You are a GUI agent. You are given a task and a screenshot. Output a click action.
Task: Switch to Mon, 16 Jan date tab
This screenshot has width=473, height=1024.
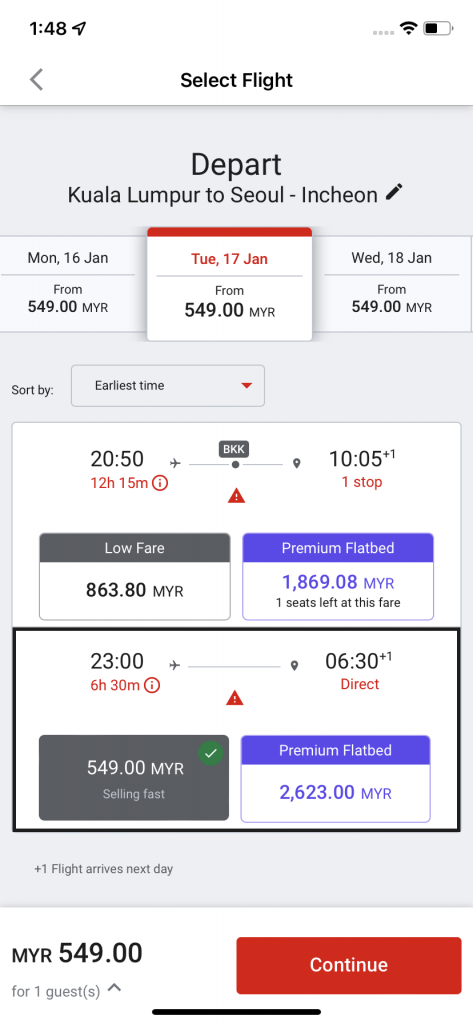tap(67, 284)
